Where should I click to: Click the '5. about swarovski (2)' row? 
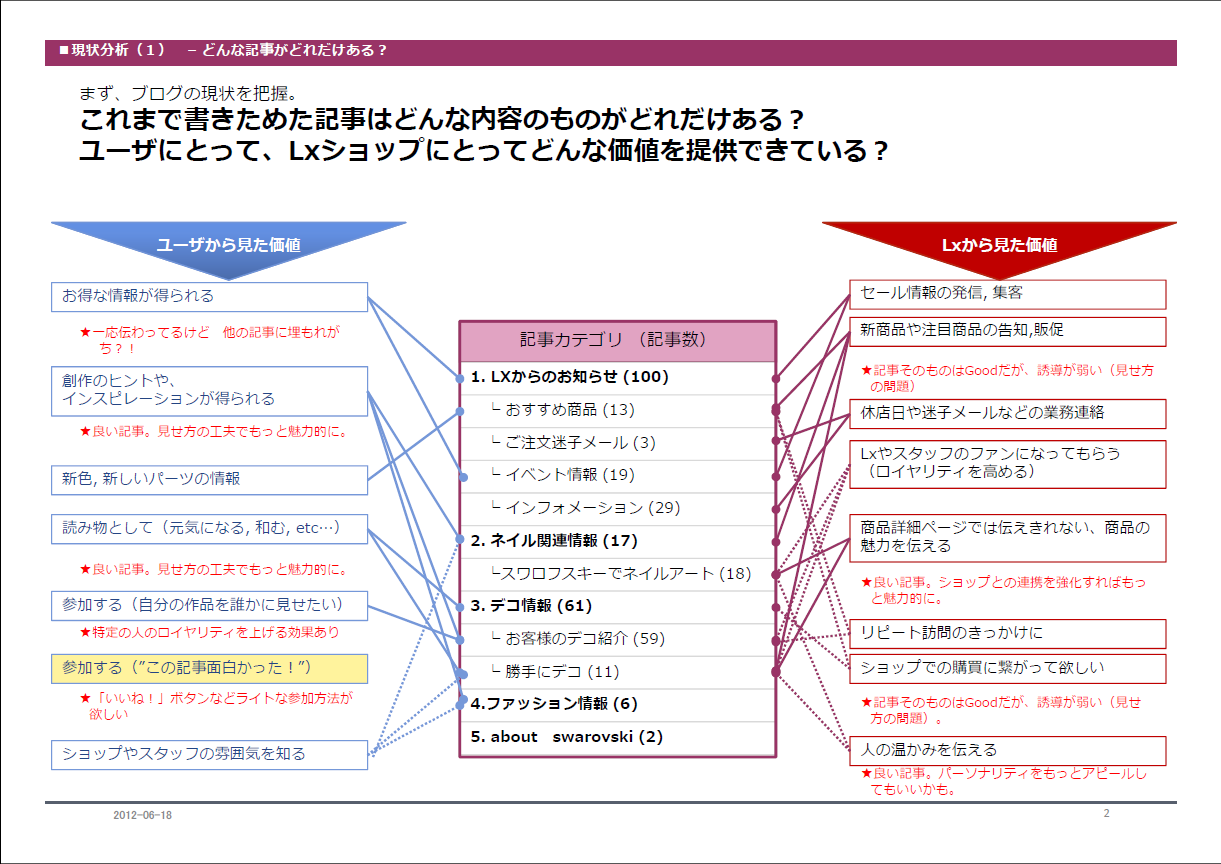pyautogui.click(x=617, y=738)
